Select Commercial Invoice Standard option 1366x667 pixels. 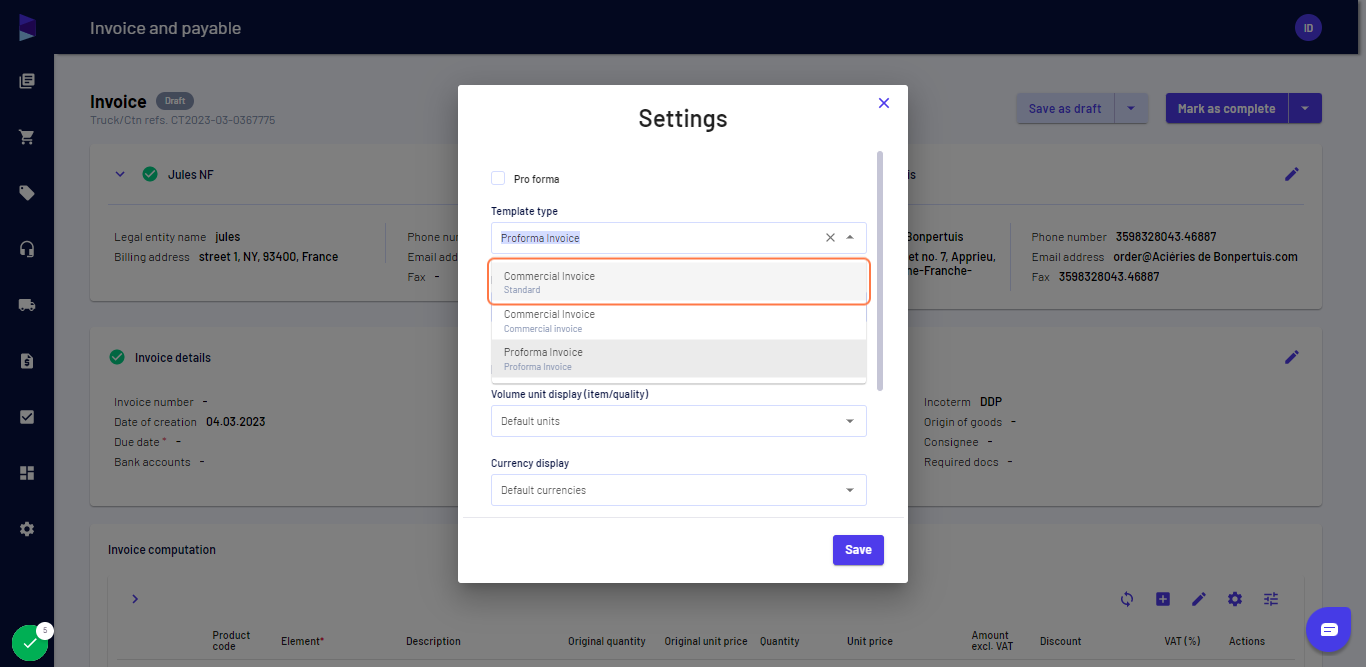click(679, 282)
